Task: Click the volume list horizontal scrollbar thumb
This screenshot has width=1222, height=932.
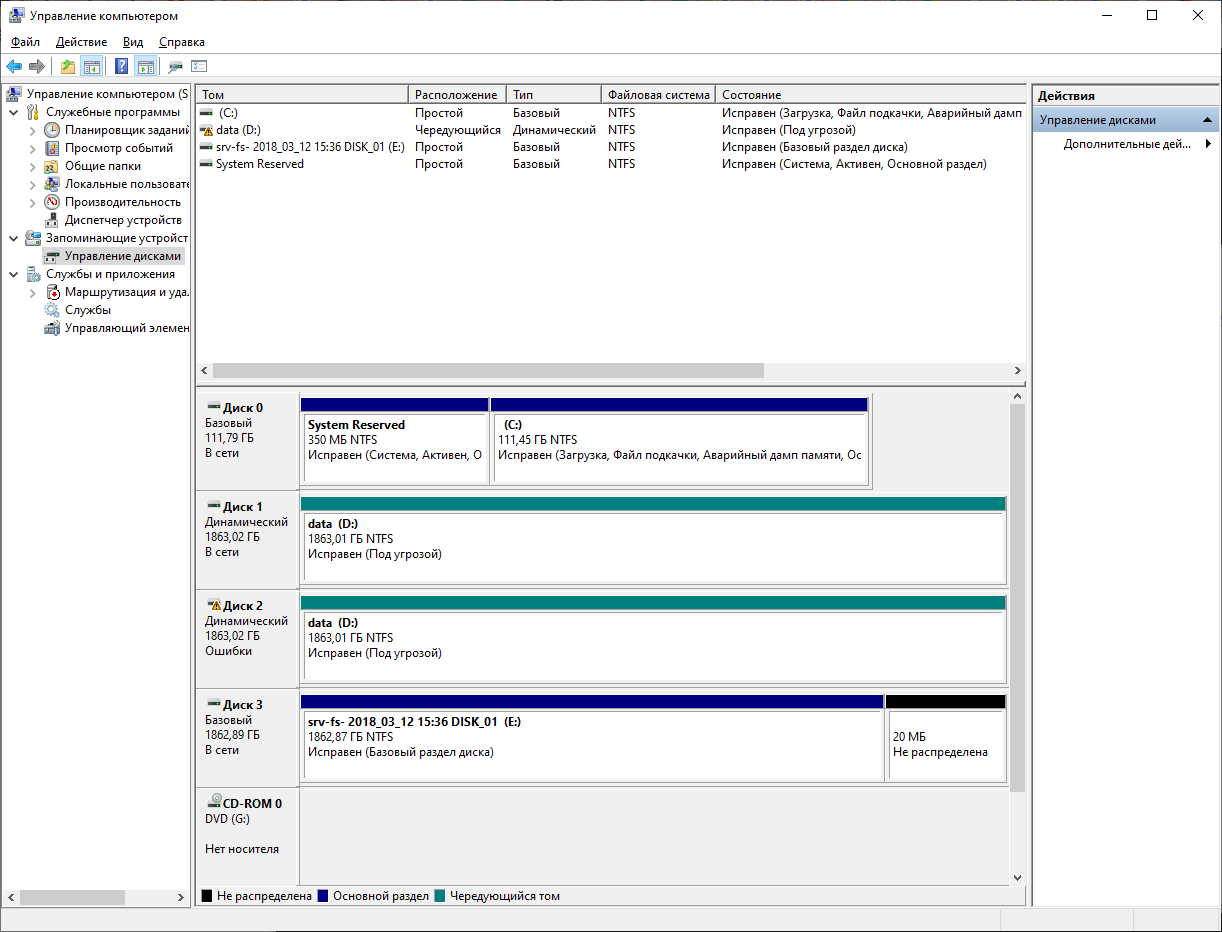Action: 488,370
